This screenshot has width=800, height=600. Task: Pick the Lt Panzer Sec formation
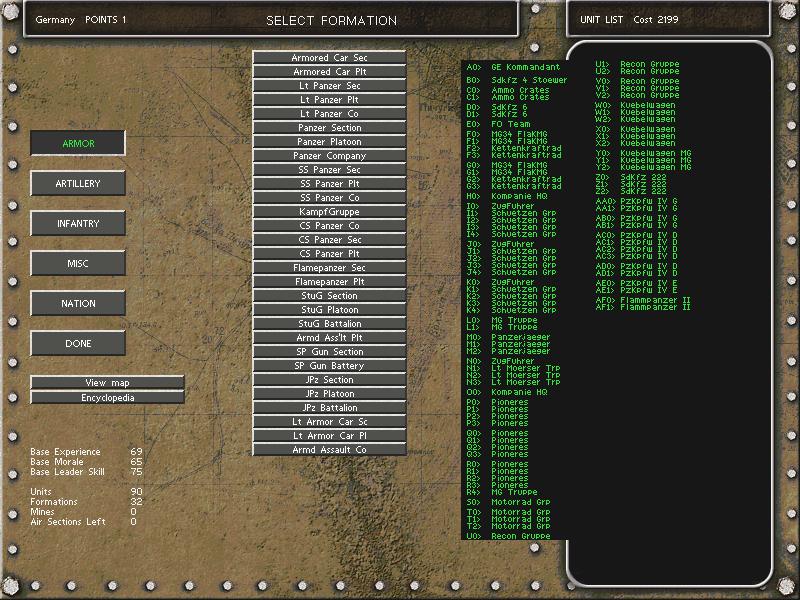coord(329,86)
